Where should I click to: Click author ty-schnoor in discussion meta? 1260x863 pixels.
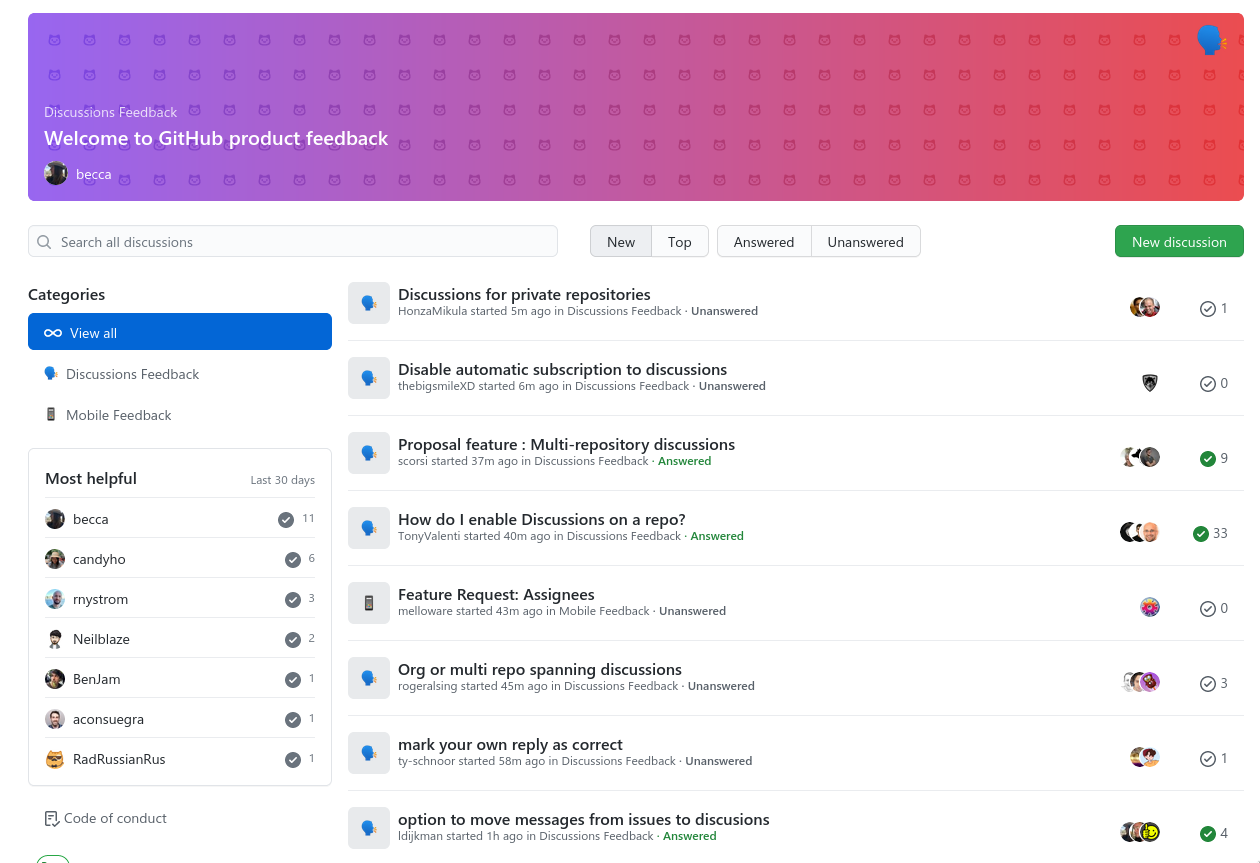click(x=427, y=761)
